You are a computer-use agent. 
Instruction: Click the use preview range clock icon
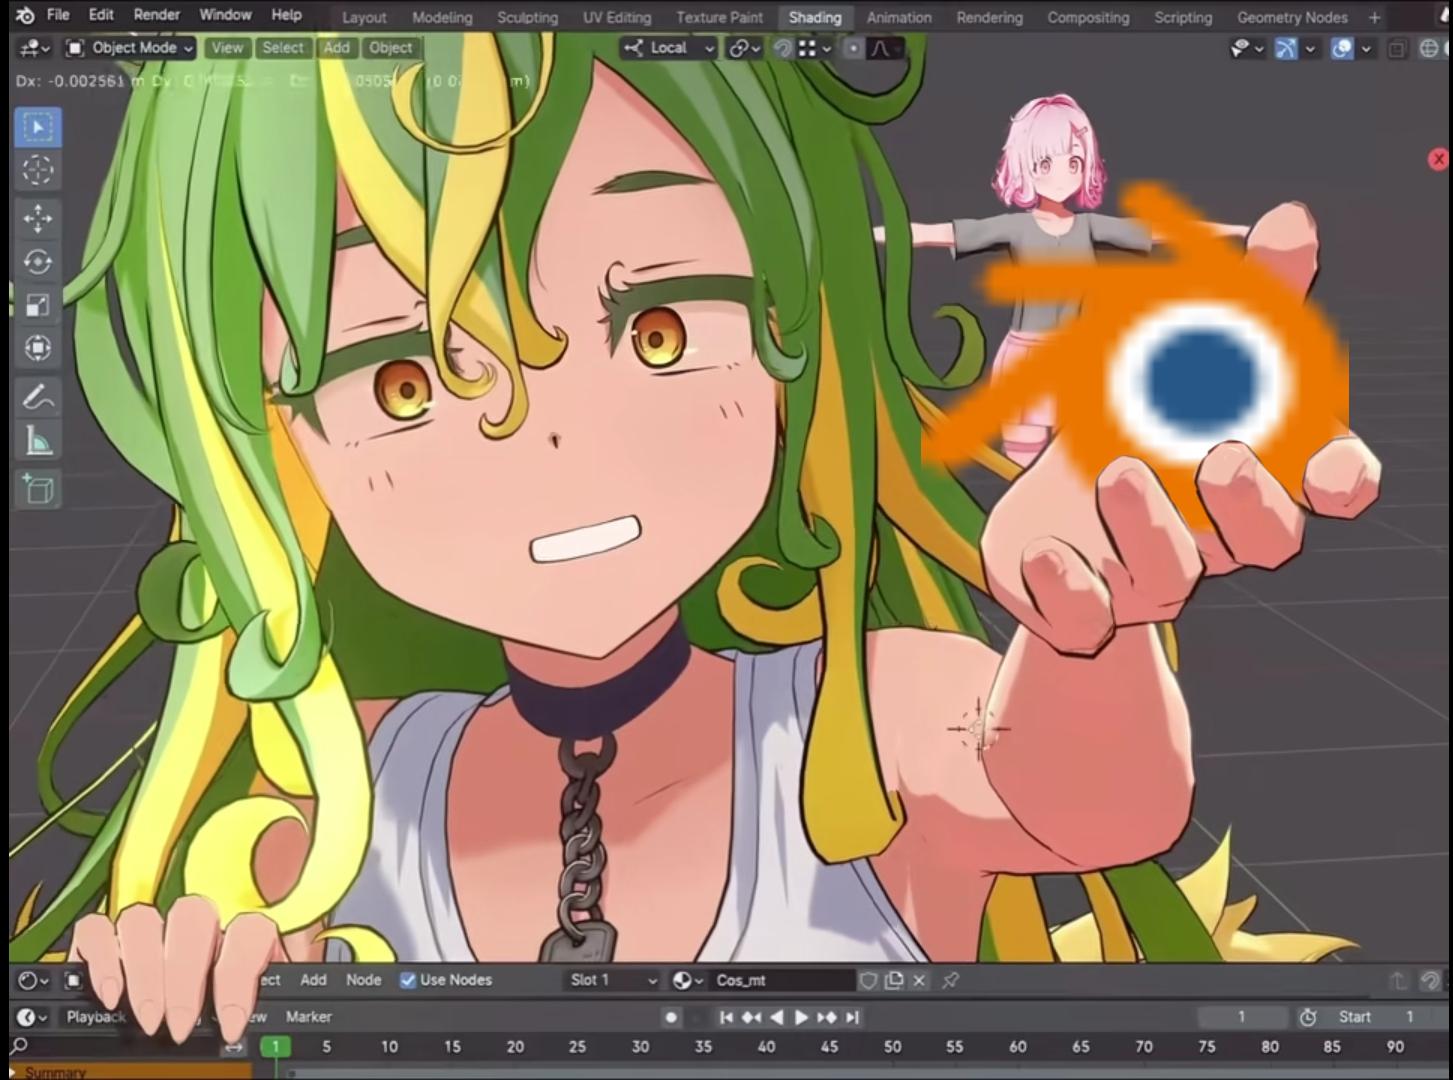click(x=1308, y=1017)
